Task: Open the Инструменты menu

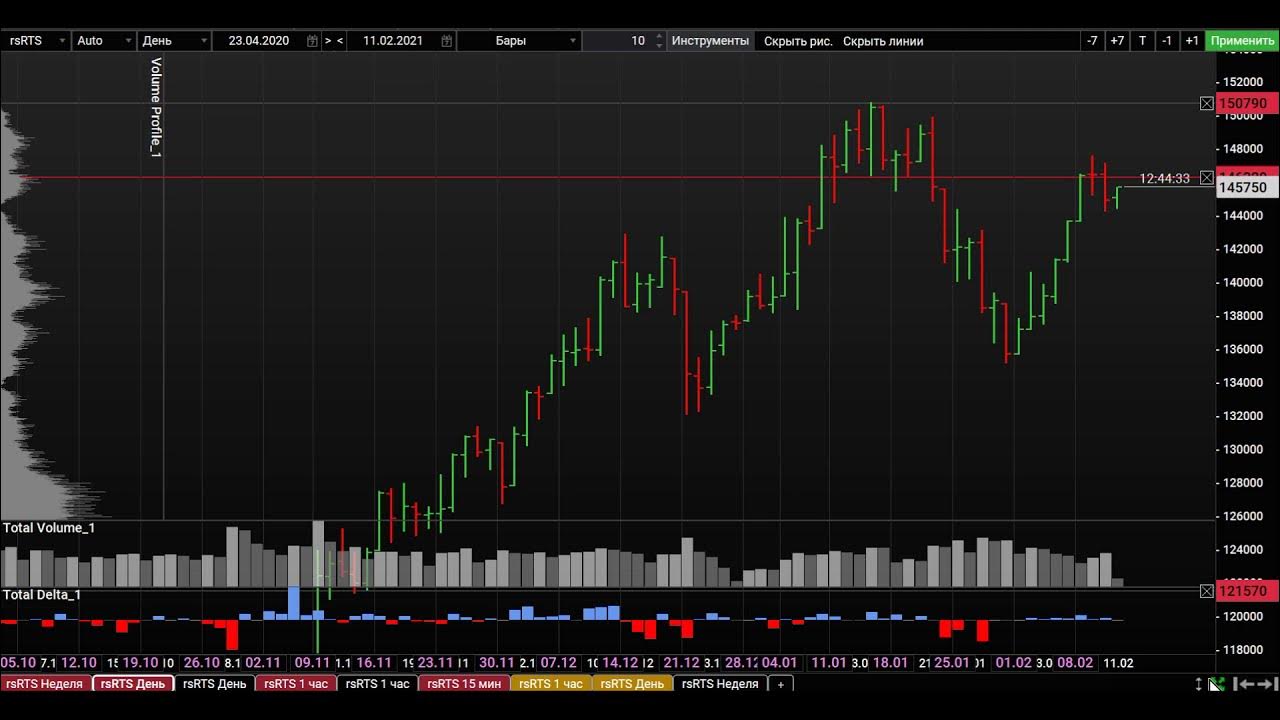Action: click(x=710, y=41)
